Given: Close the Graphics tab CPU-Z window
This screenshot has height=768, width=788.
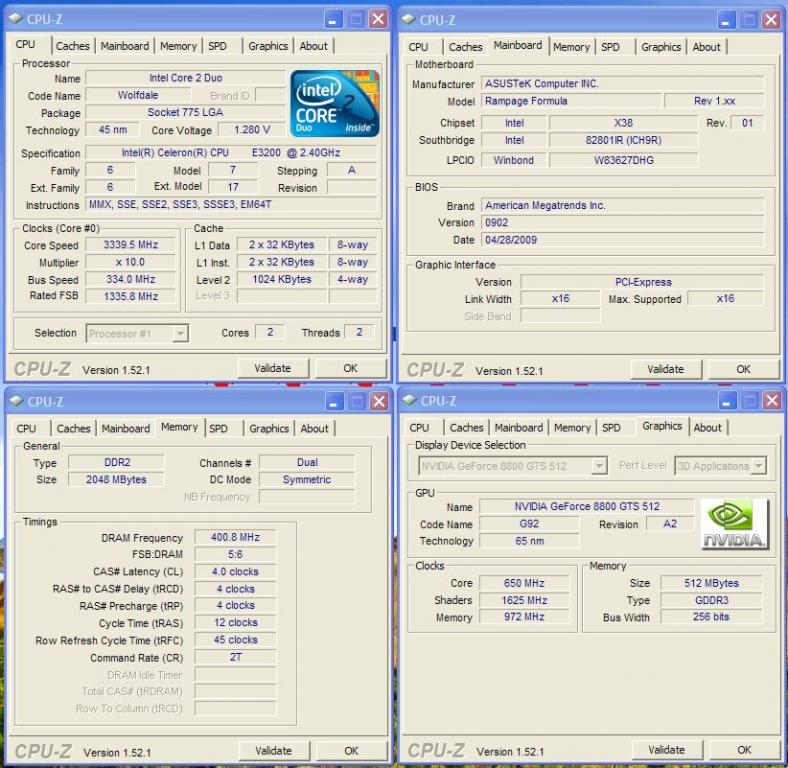Looking at the screenshot, I should click(x=772, y=401).
